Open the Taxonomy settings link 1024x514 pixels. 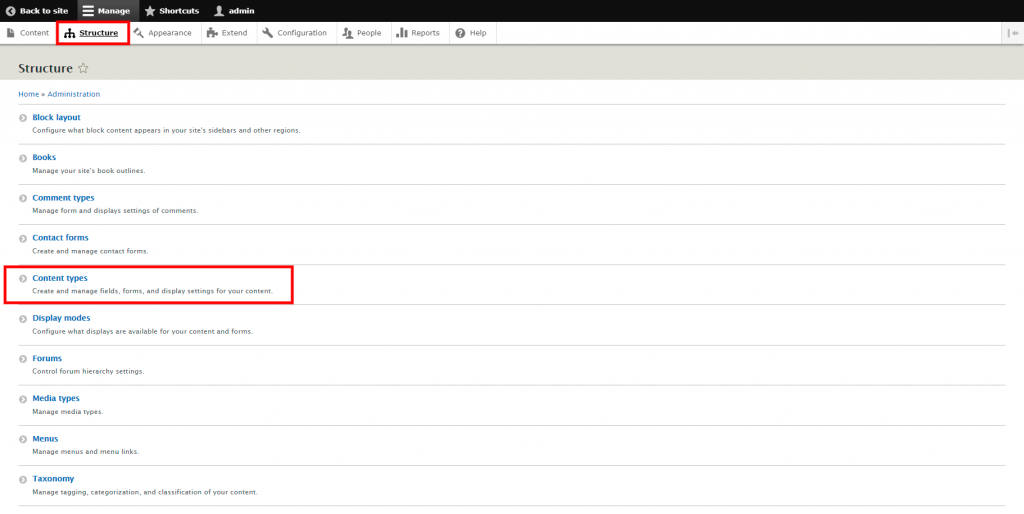pyautogui.click(x=53, y=478)
